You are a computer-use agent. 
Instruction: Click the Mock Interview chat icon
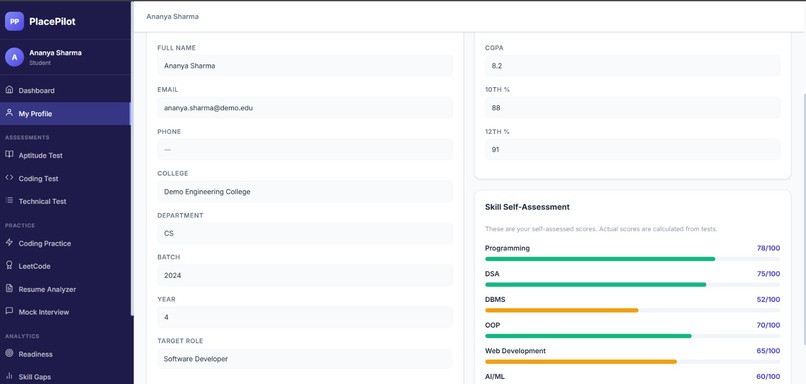click(x=9, y=312)
